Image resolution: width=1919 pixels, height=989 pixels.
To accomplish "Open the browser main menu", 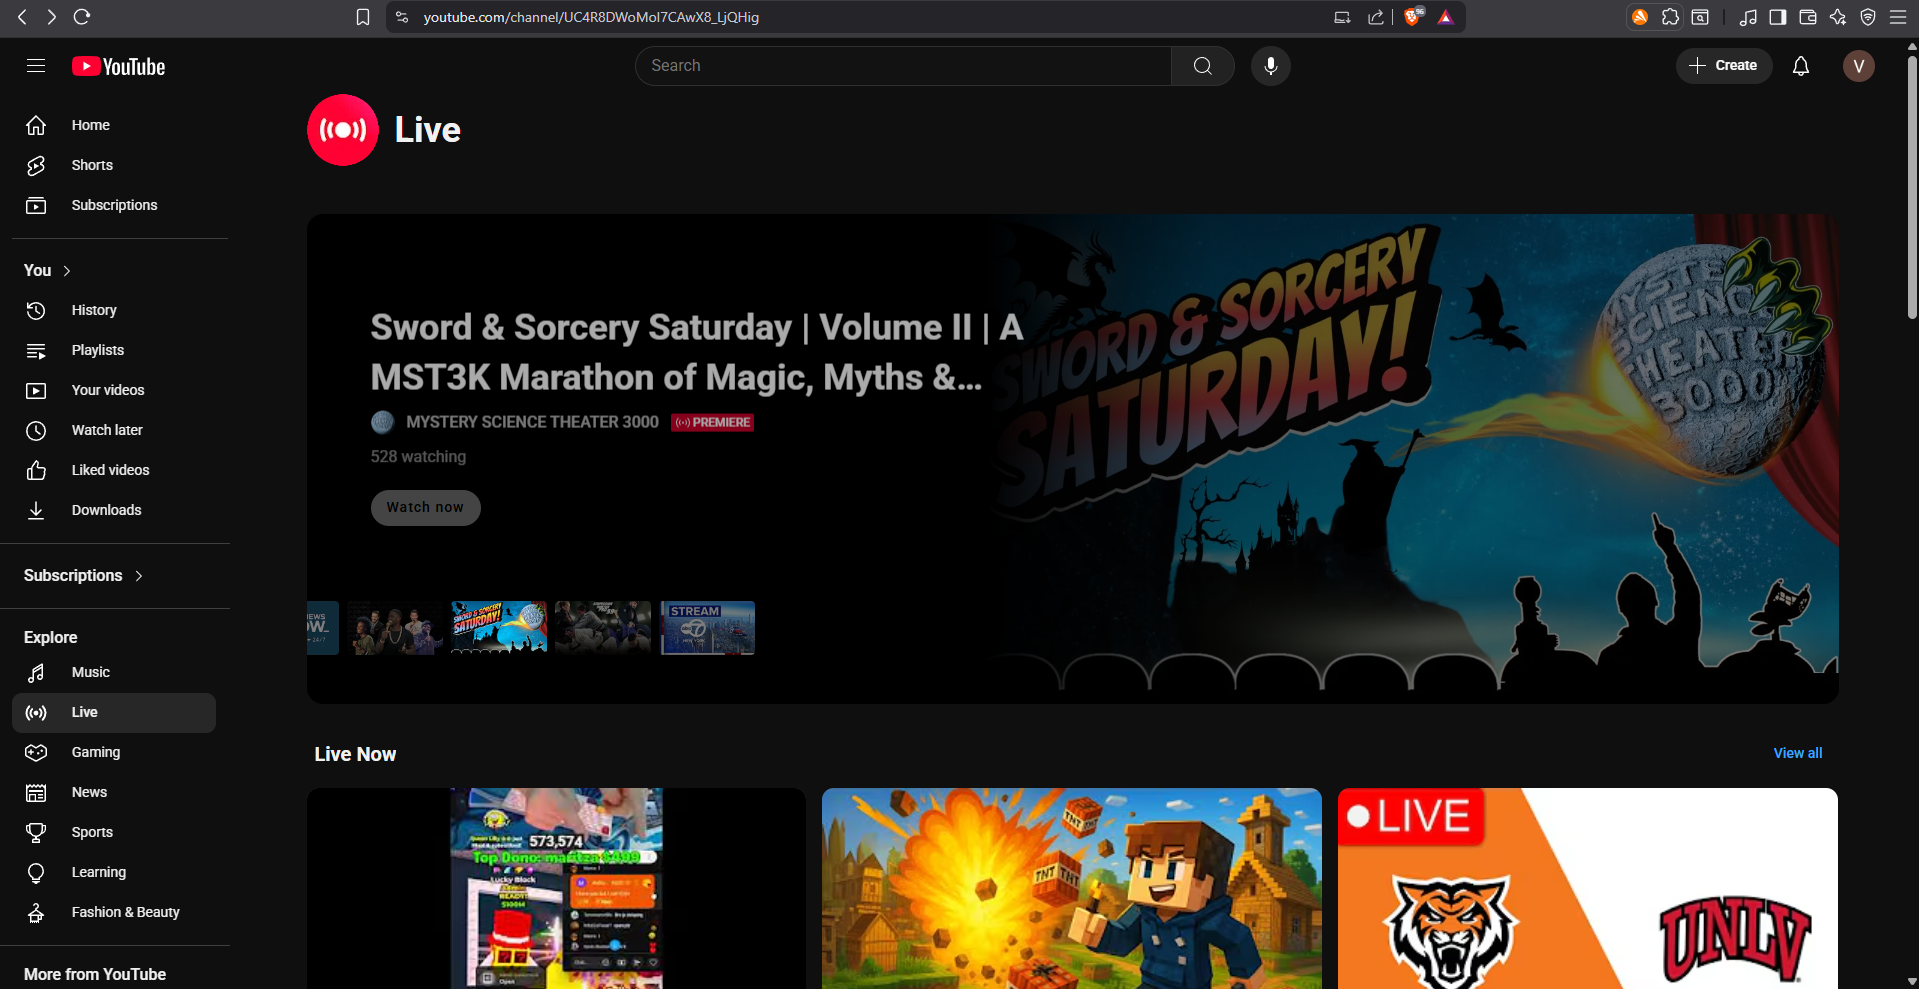I will click(1897, 17).
